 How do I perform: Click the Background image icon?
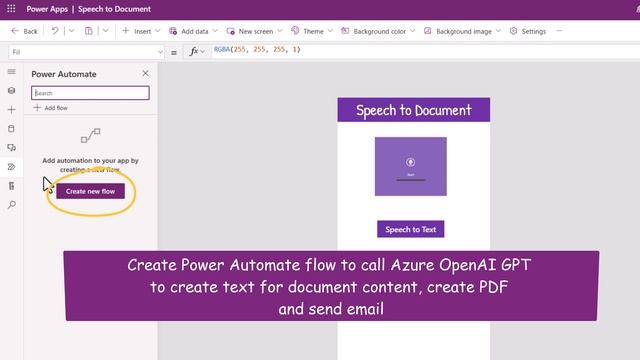(x=427, y=31)
